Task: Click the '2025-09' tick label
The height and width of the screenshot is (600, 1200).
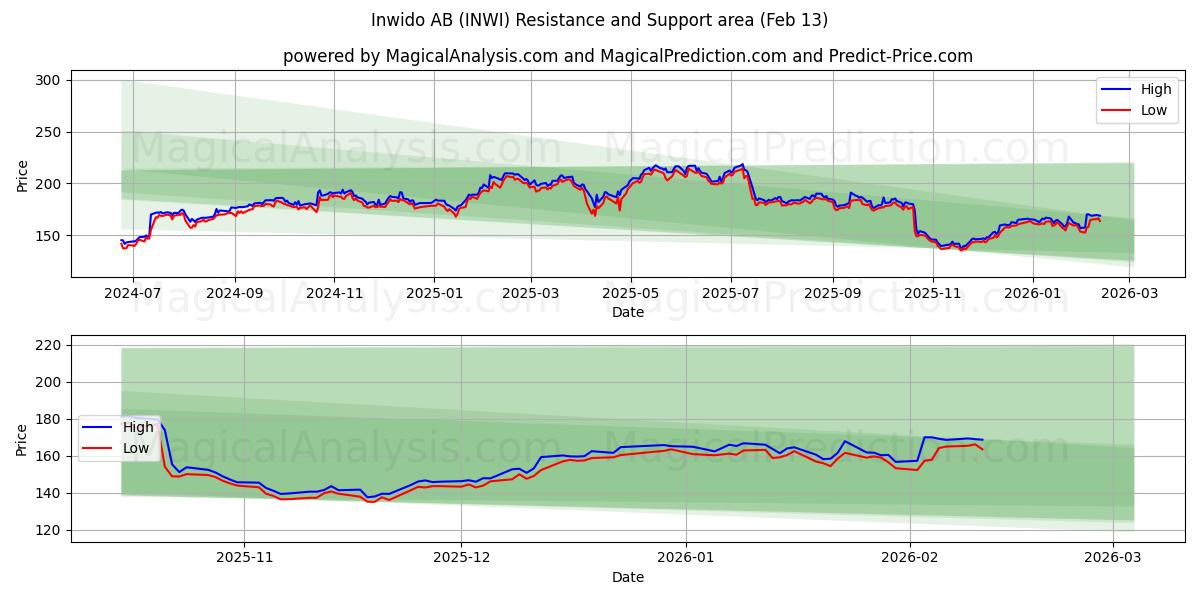Action: click(x=833, y=293)
